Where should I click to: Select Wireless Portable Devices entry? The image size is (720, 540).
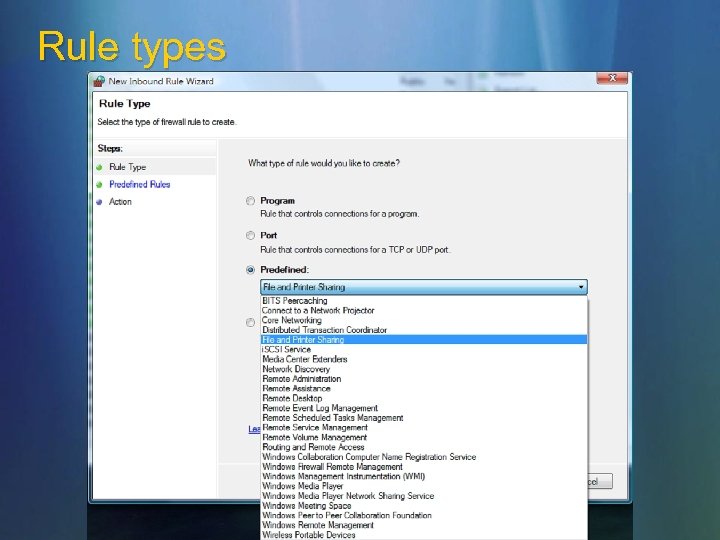[x=309, y=534]
